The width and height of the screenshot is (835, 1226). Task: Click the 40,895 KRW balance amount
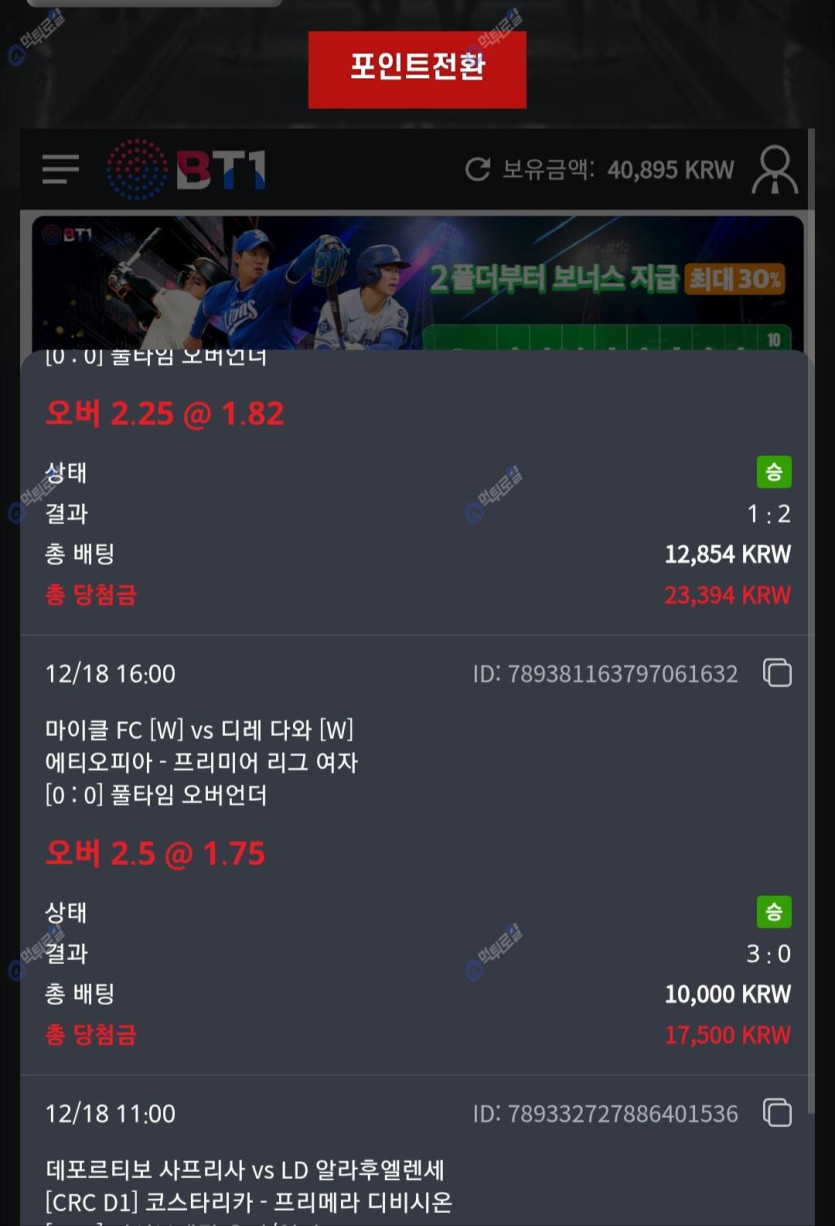(671, 170)
